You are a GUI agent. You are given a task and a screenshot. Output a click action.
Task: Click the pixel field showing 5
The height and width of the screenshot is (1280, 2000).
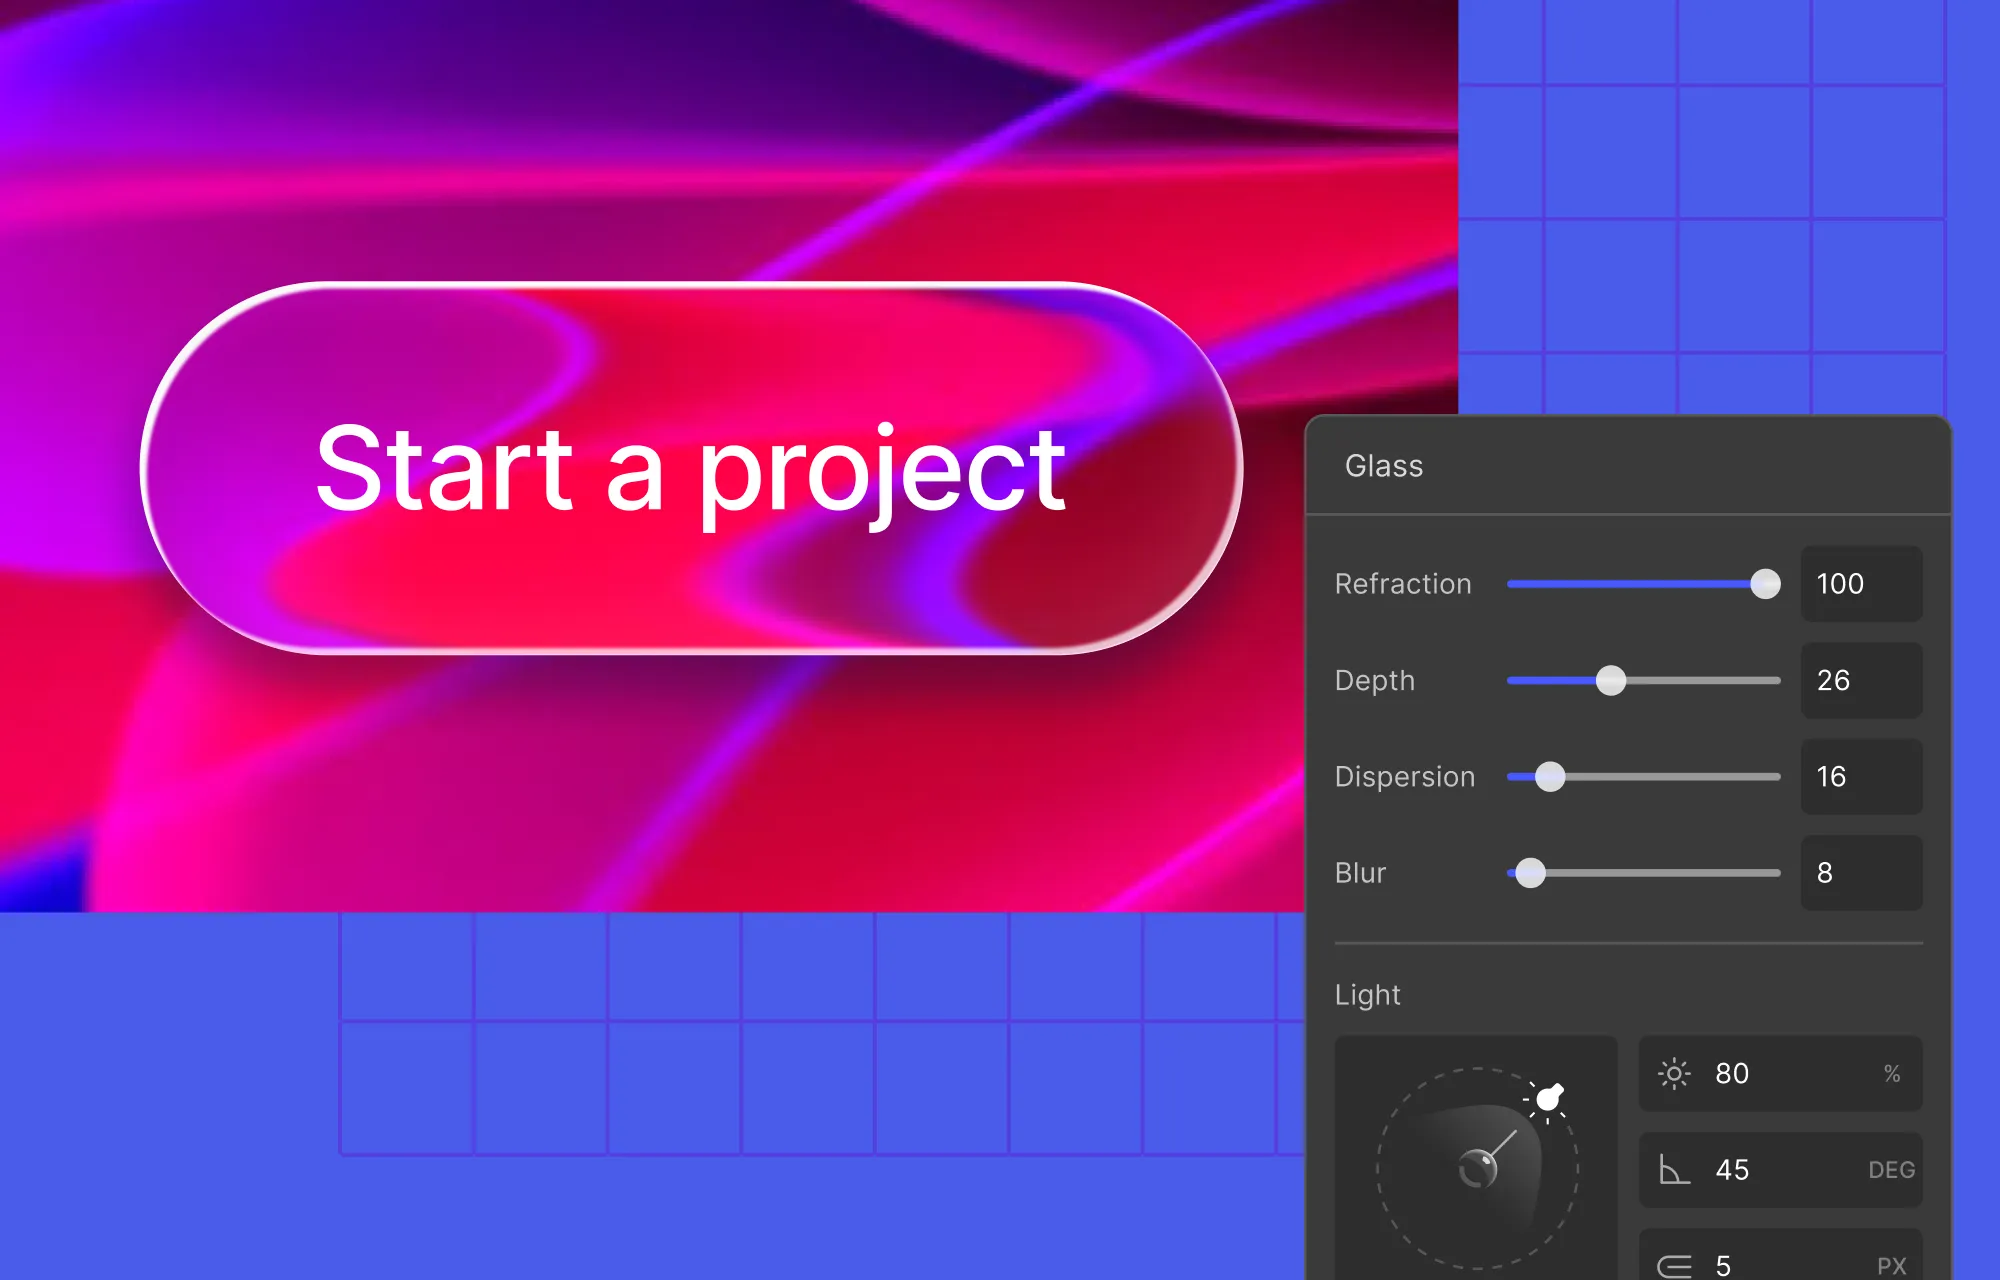[x=1780, y=1264]
